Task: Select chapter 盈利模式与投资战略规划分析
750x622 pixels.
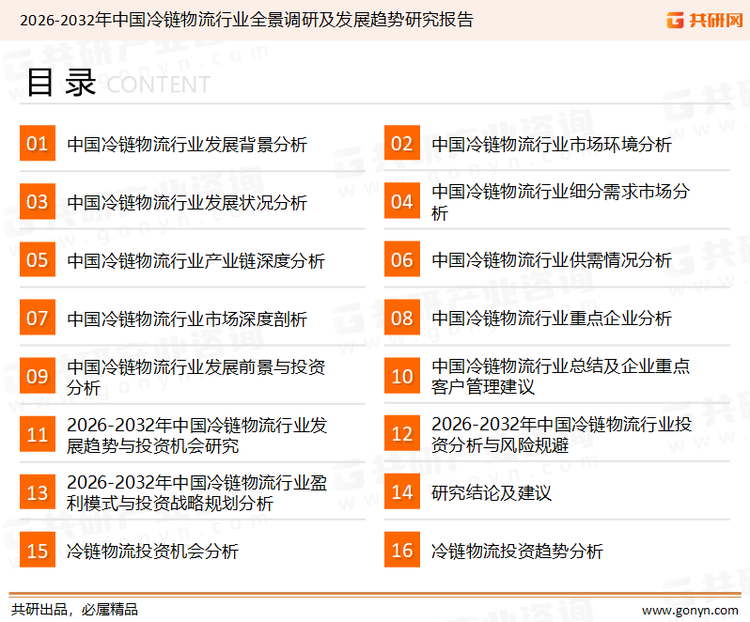Action: click(x=196, y=492)
